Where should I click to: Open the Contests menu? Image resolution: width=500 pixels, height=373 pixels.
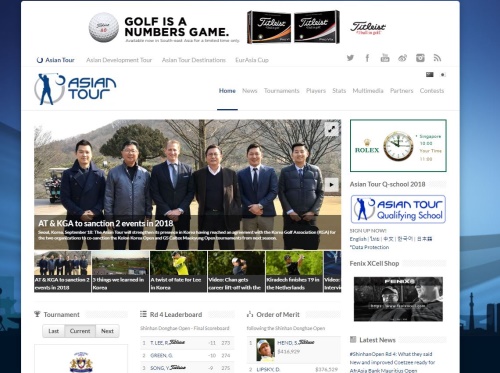(432, 91)
